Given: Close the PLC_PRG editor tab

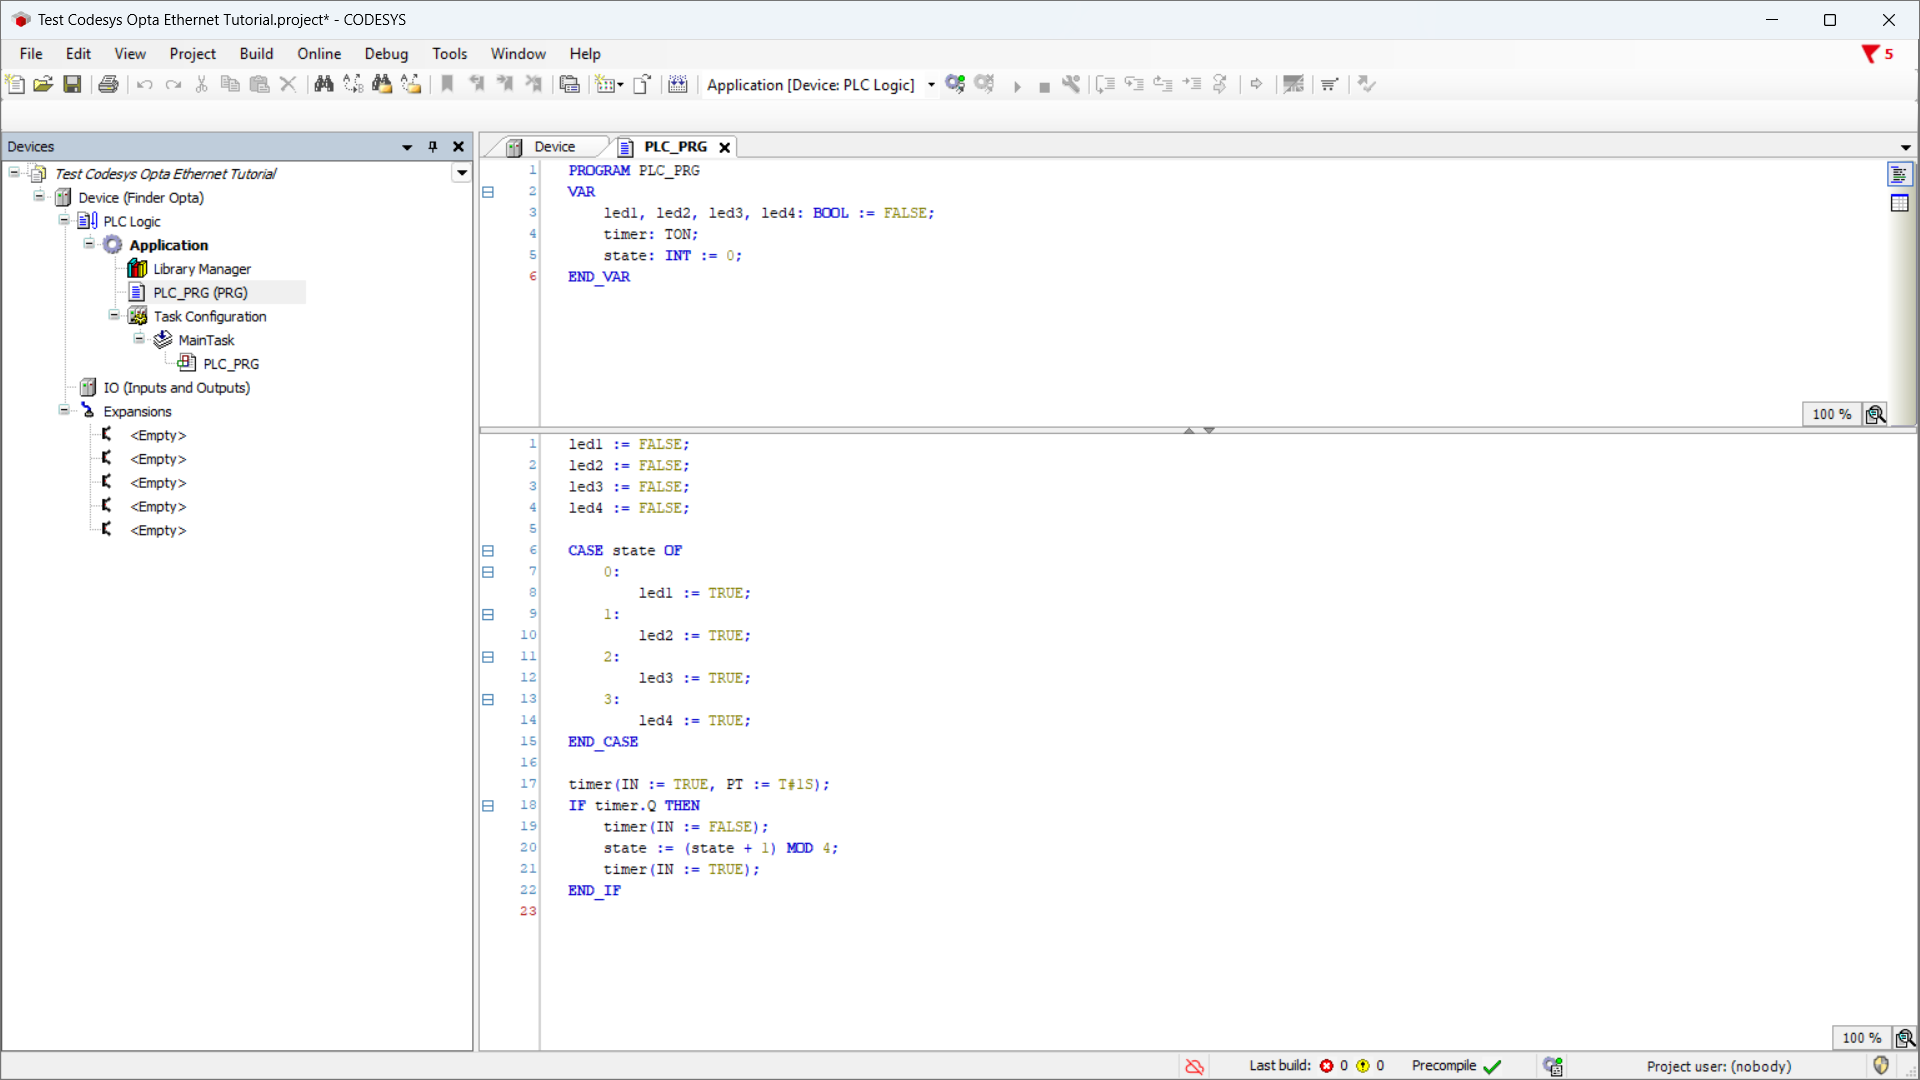Looking at the screenshot, I should tap(725, 148).
